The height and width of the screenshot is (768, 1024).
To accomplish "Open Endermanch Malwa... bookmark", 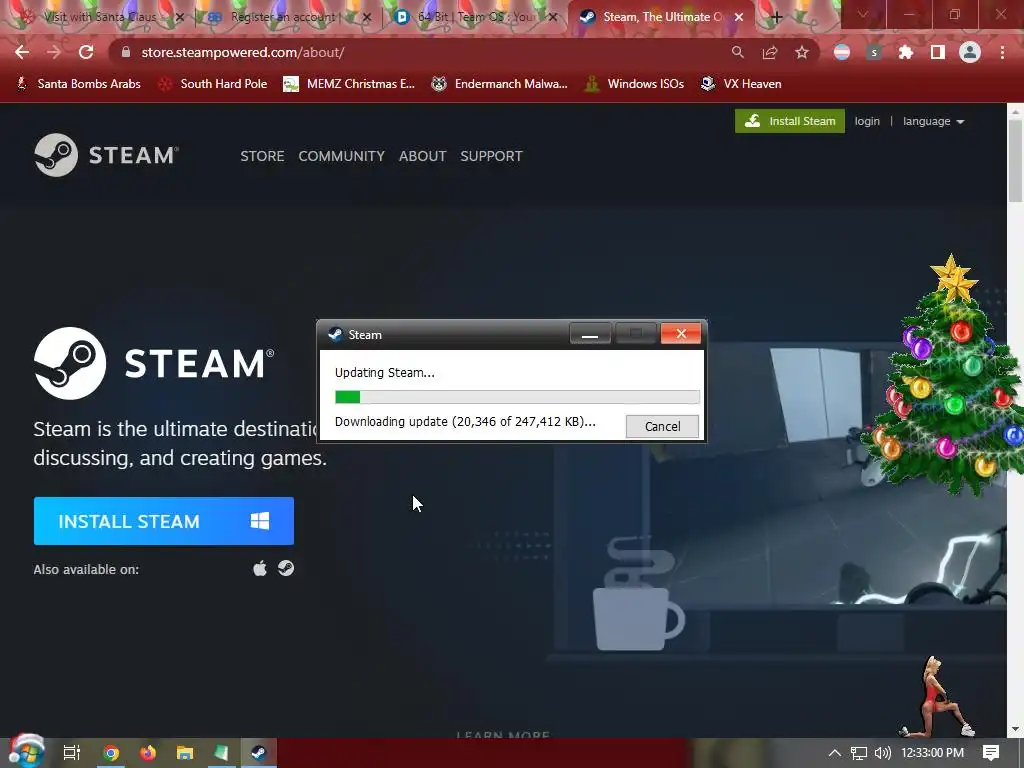I will 500,84.
